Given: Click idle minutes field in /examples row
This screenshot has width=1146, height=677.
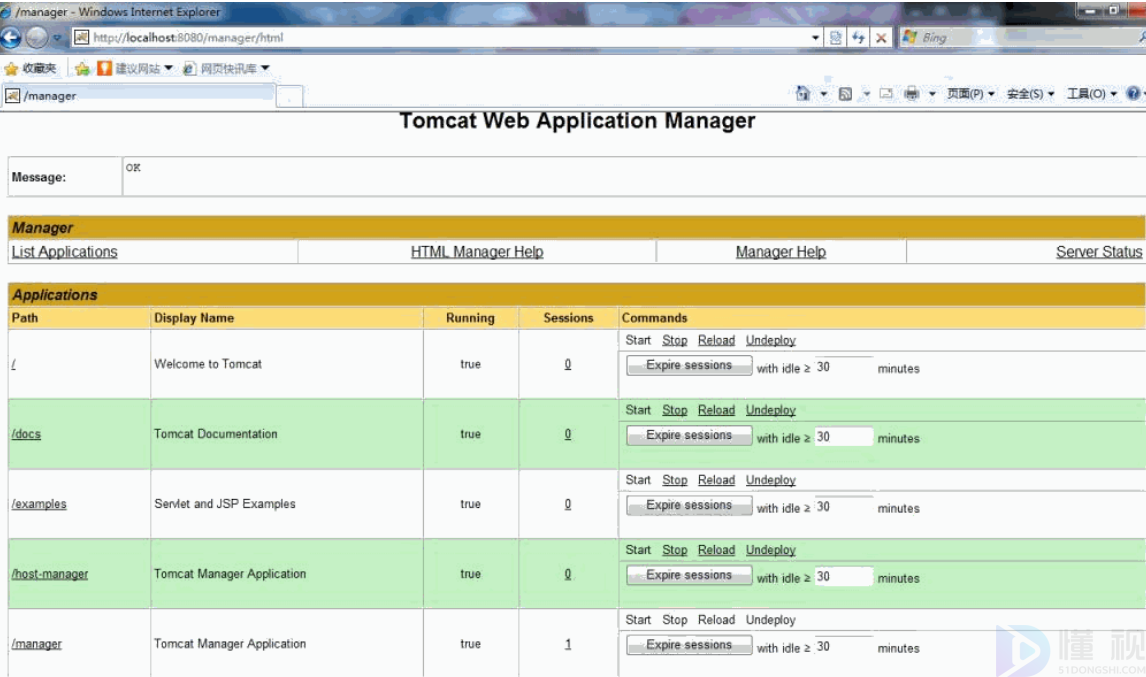Looking at the screenshot, I should pos(843,507).
